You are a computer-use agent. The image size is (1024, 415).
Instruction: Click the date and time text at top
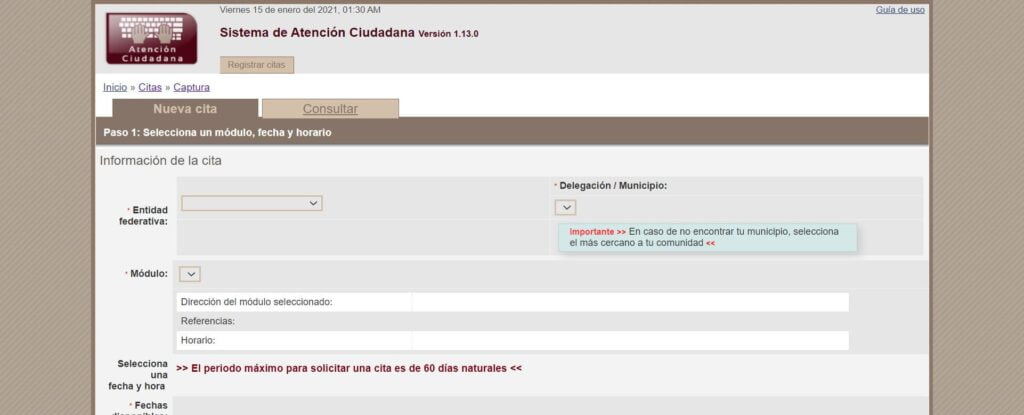pos(300,10)
